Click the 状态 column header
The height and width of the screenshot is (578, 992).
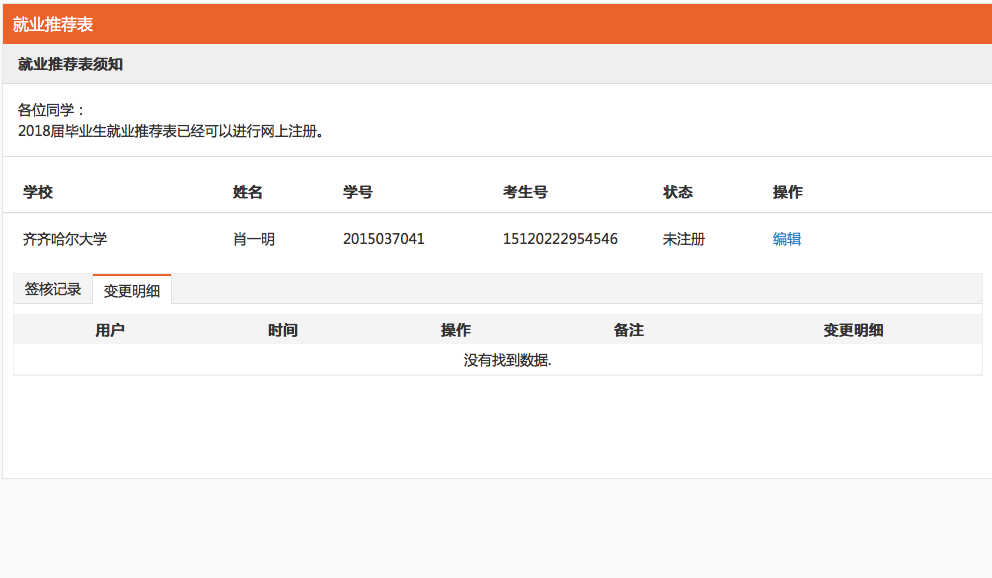[x=677, y=192]
